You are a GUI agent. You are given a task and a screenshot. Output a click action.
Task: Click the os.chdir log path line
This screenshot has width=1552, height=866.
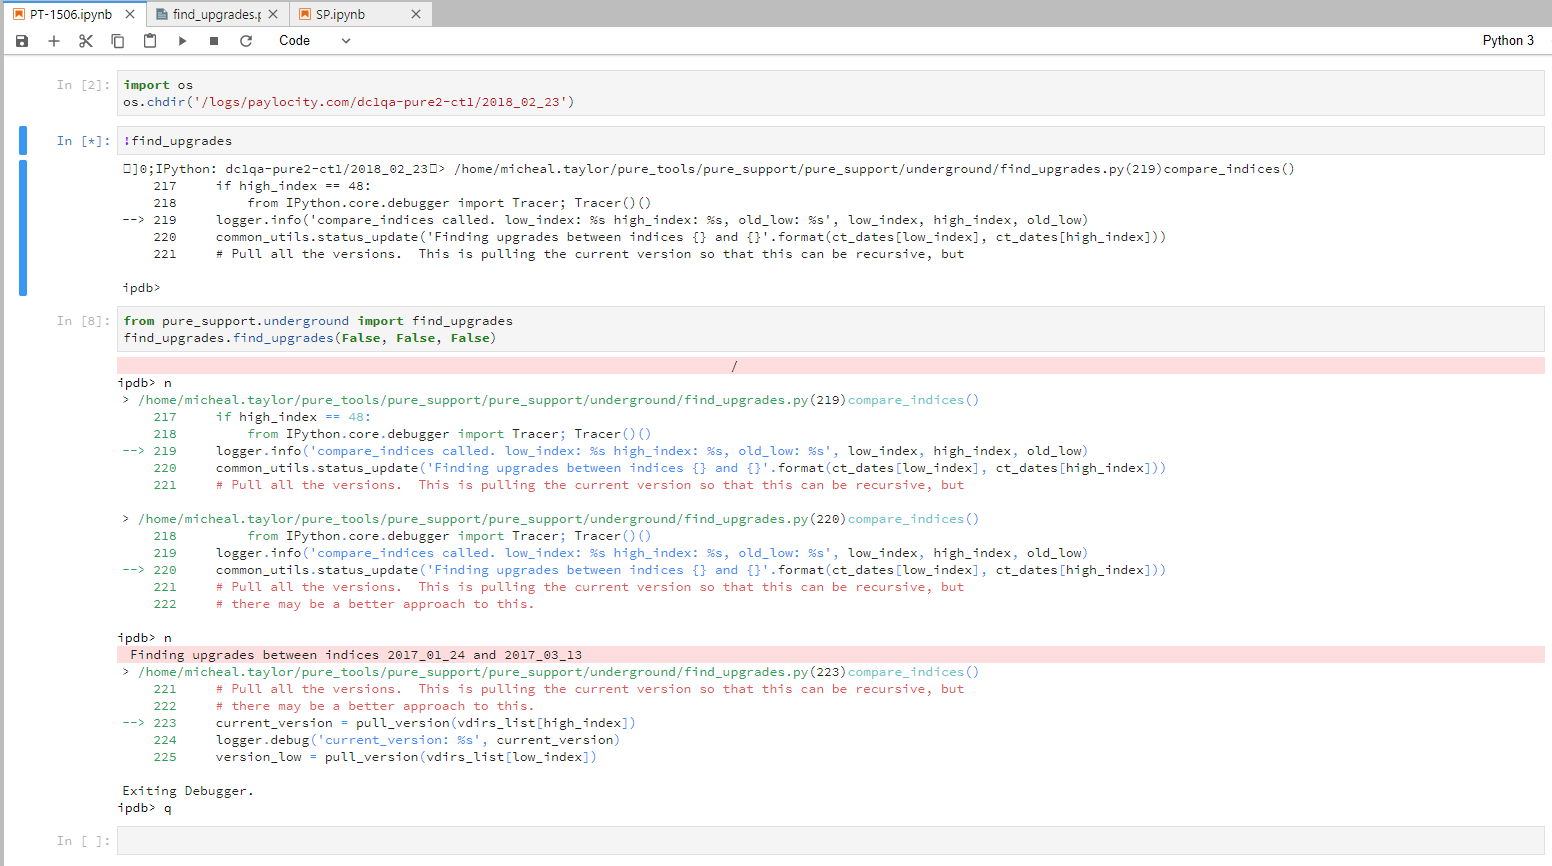click(x=348, y=102)
